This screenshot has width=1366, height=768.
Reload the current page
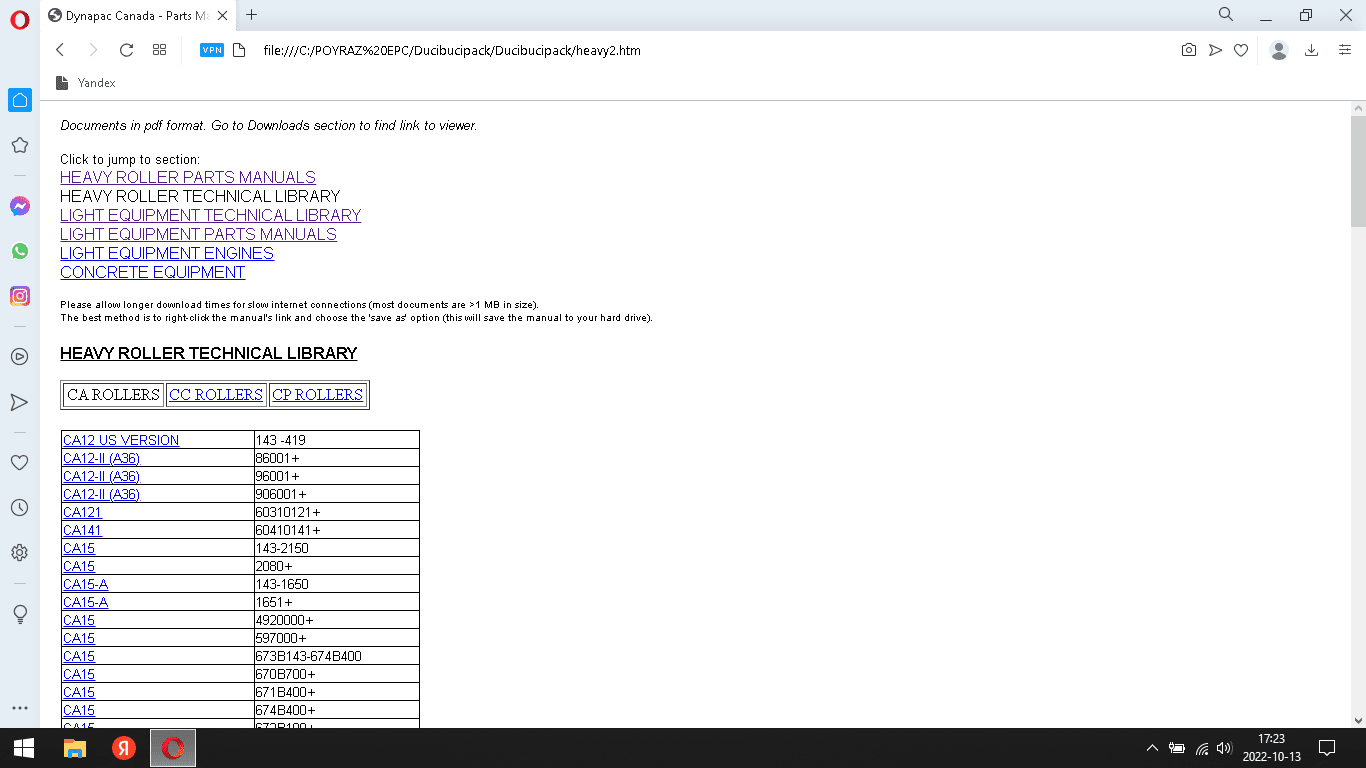pyautogui.click(x=126, y=50)
